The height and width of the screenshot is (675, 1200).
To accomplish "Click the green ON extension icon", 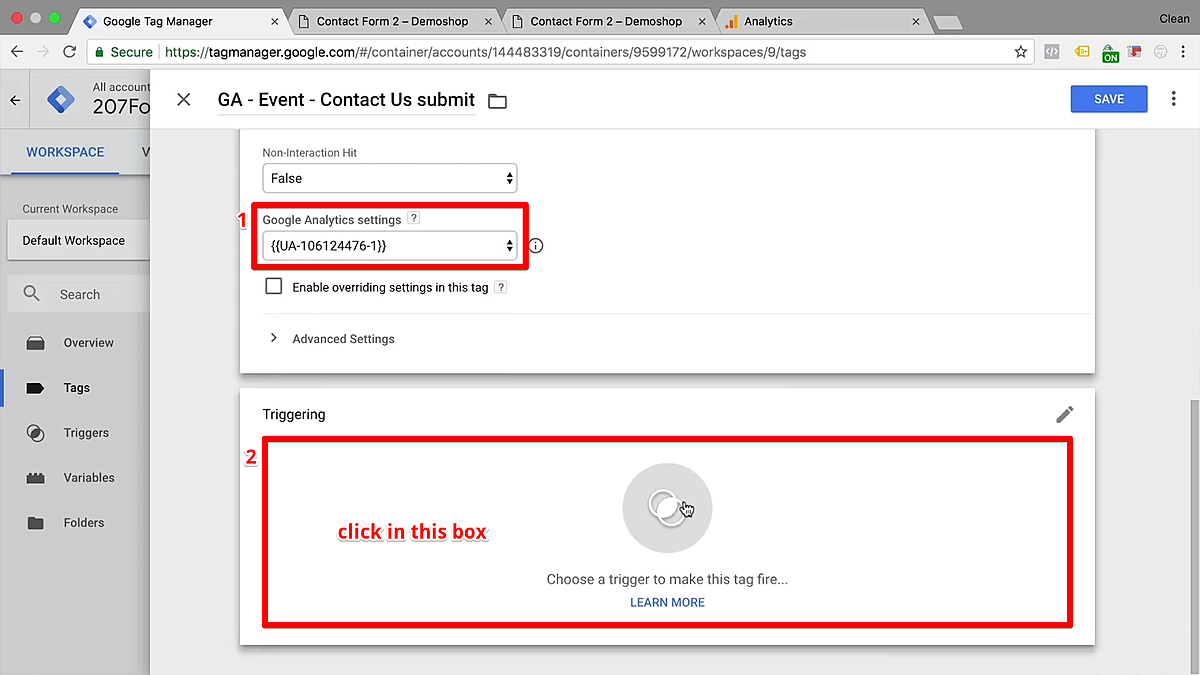I will tap(1110, 53).
